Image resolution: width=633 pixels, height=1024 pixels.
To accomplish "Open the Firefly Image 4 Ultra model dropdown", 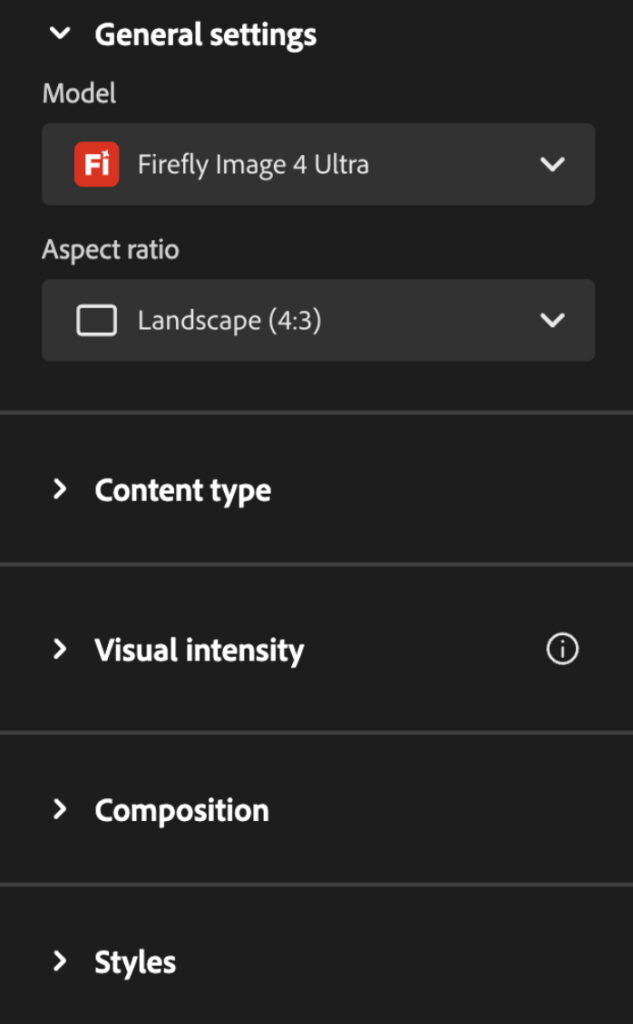I will point(318,164).
